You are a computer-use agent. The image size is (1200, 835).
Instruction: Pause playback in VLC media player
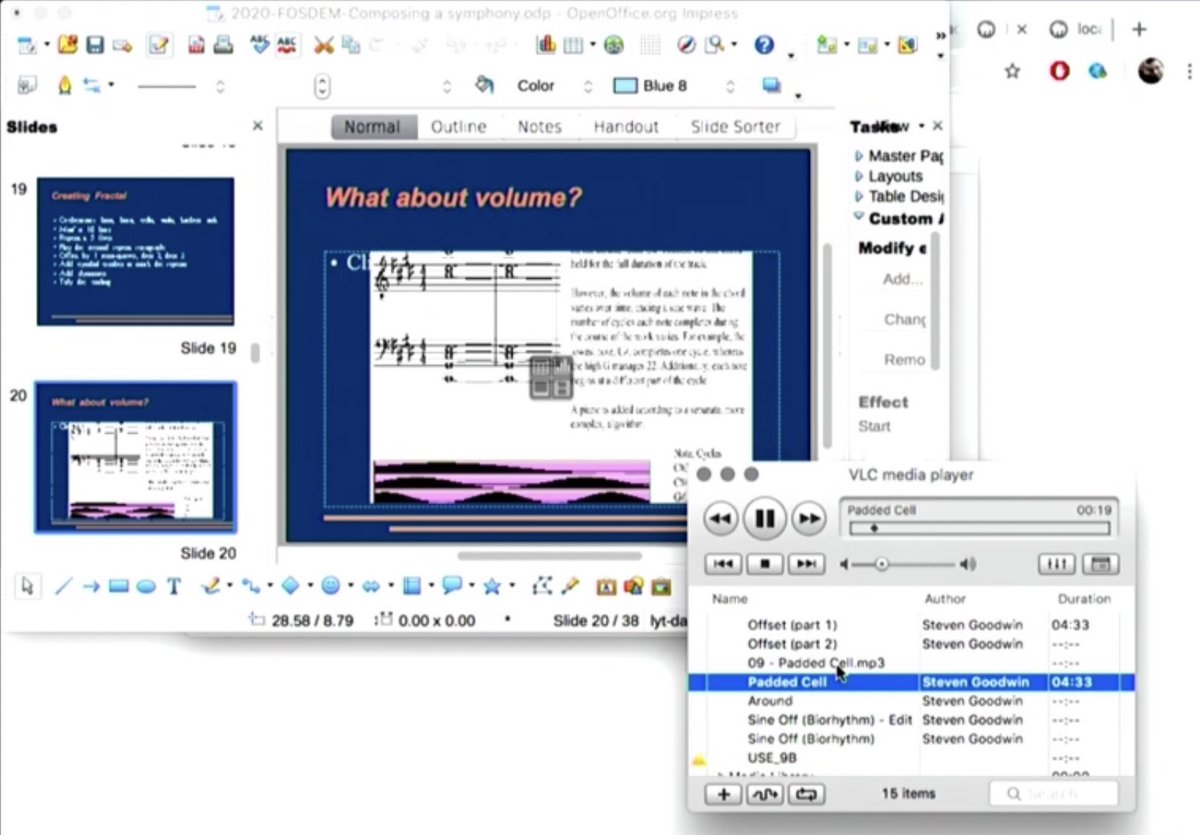click(765, 518)
